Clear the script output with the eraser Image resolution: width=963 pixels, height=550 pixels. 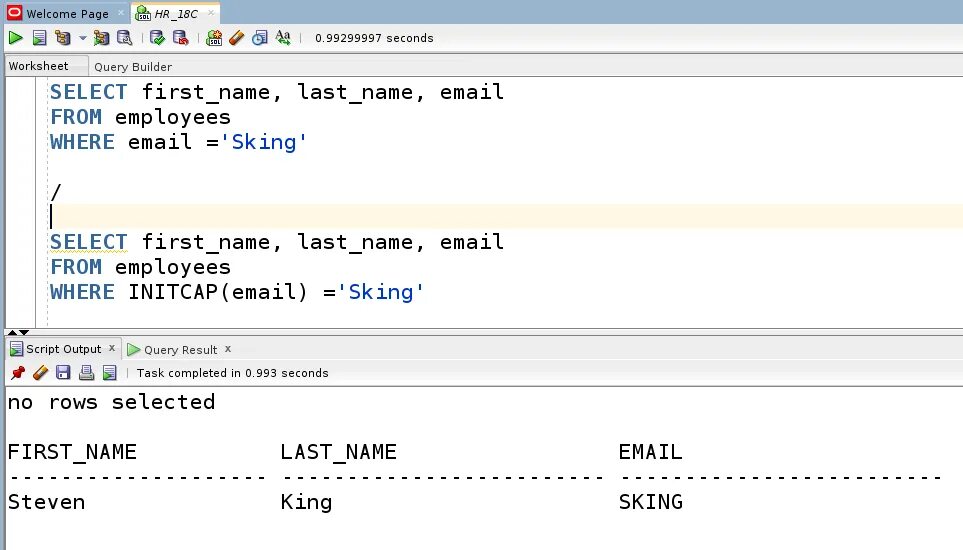coord(41,373)
